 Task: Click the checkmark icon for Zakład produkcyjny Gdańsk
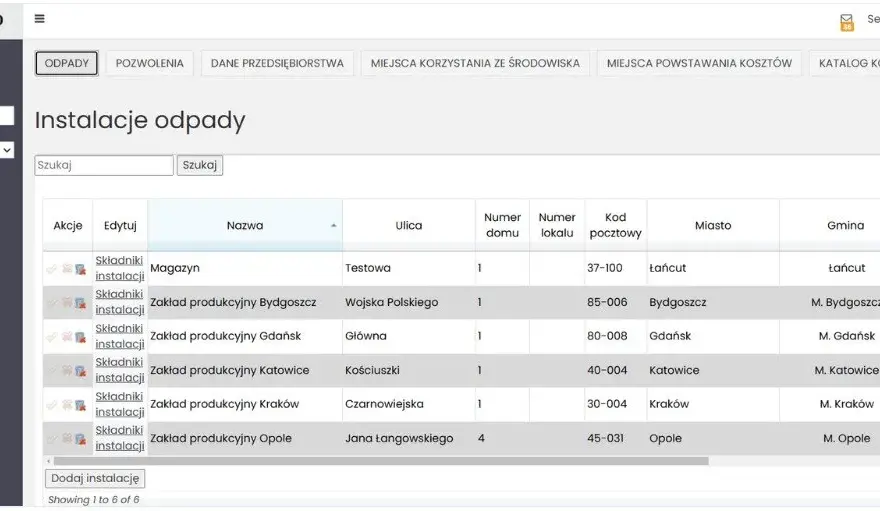pyautogui.click(x=52, y=337)
